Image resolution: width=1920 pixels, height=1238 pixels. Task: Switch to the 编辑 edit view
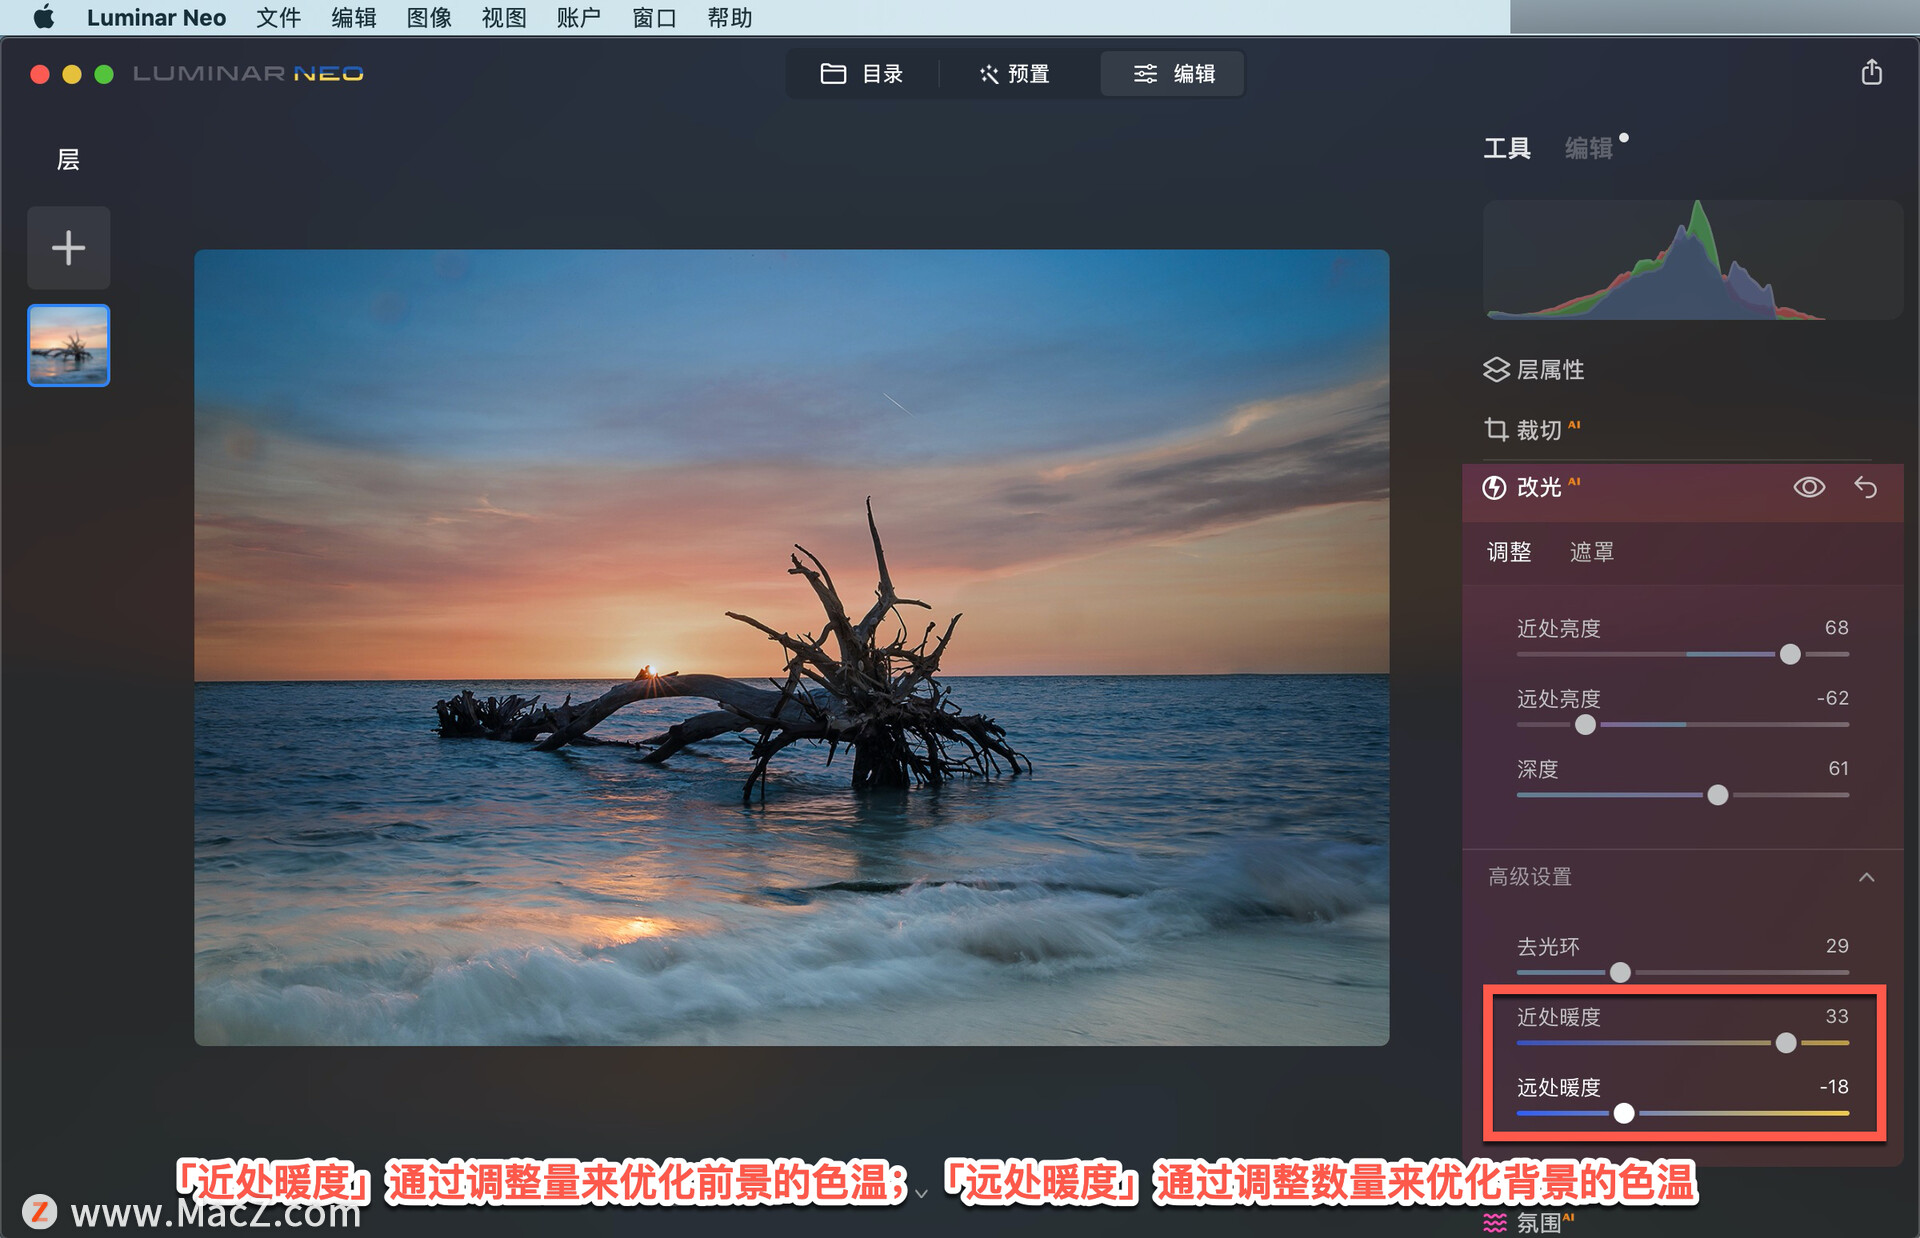pyautogui.click(x=1173, y=74)
